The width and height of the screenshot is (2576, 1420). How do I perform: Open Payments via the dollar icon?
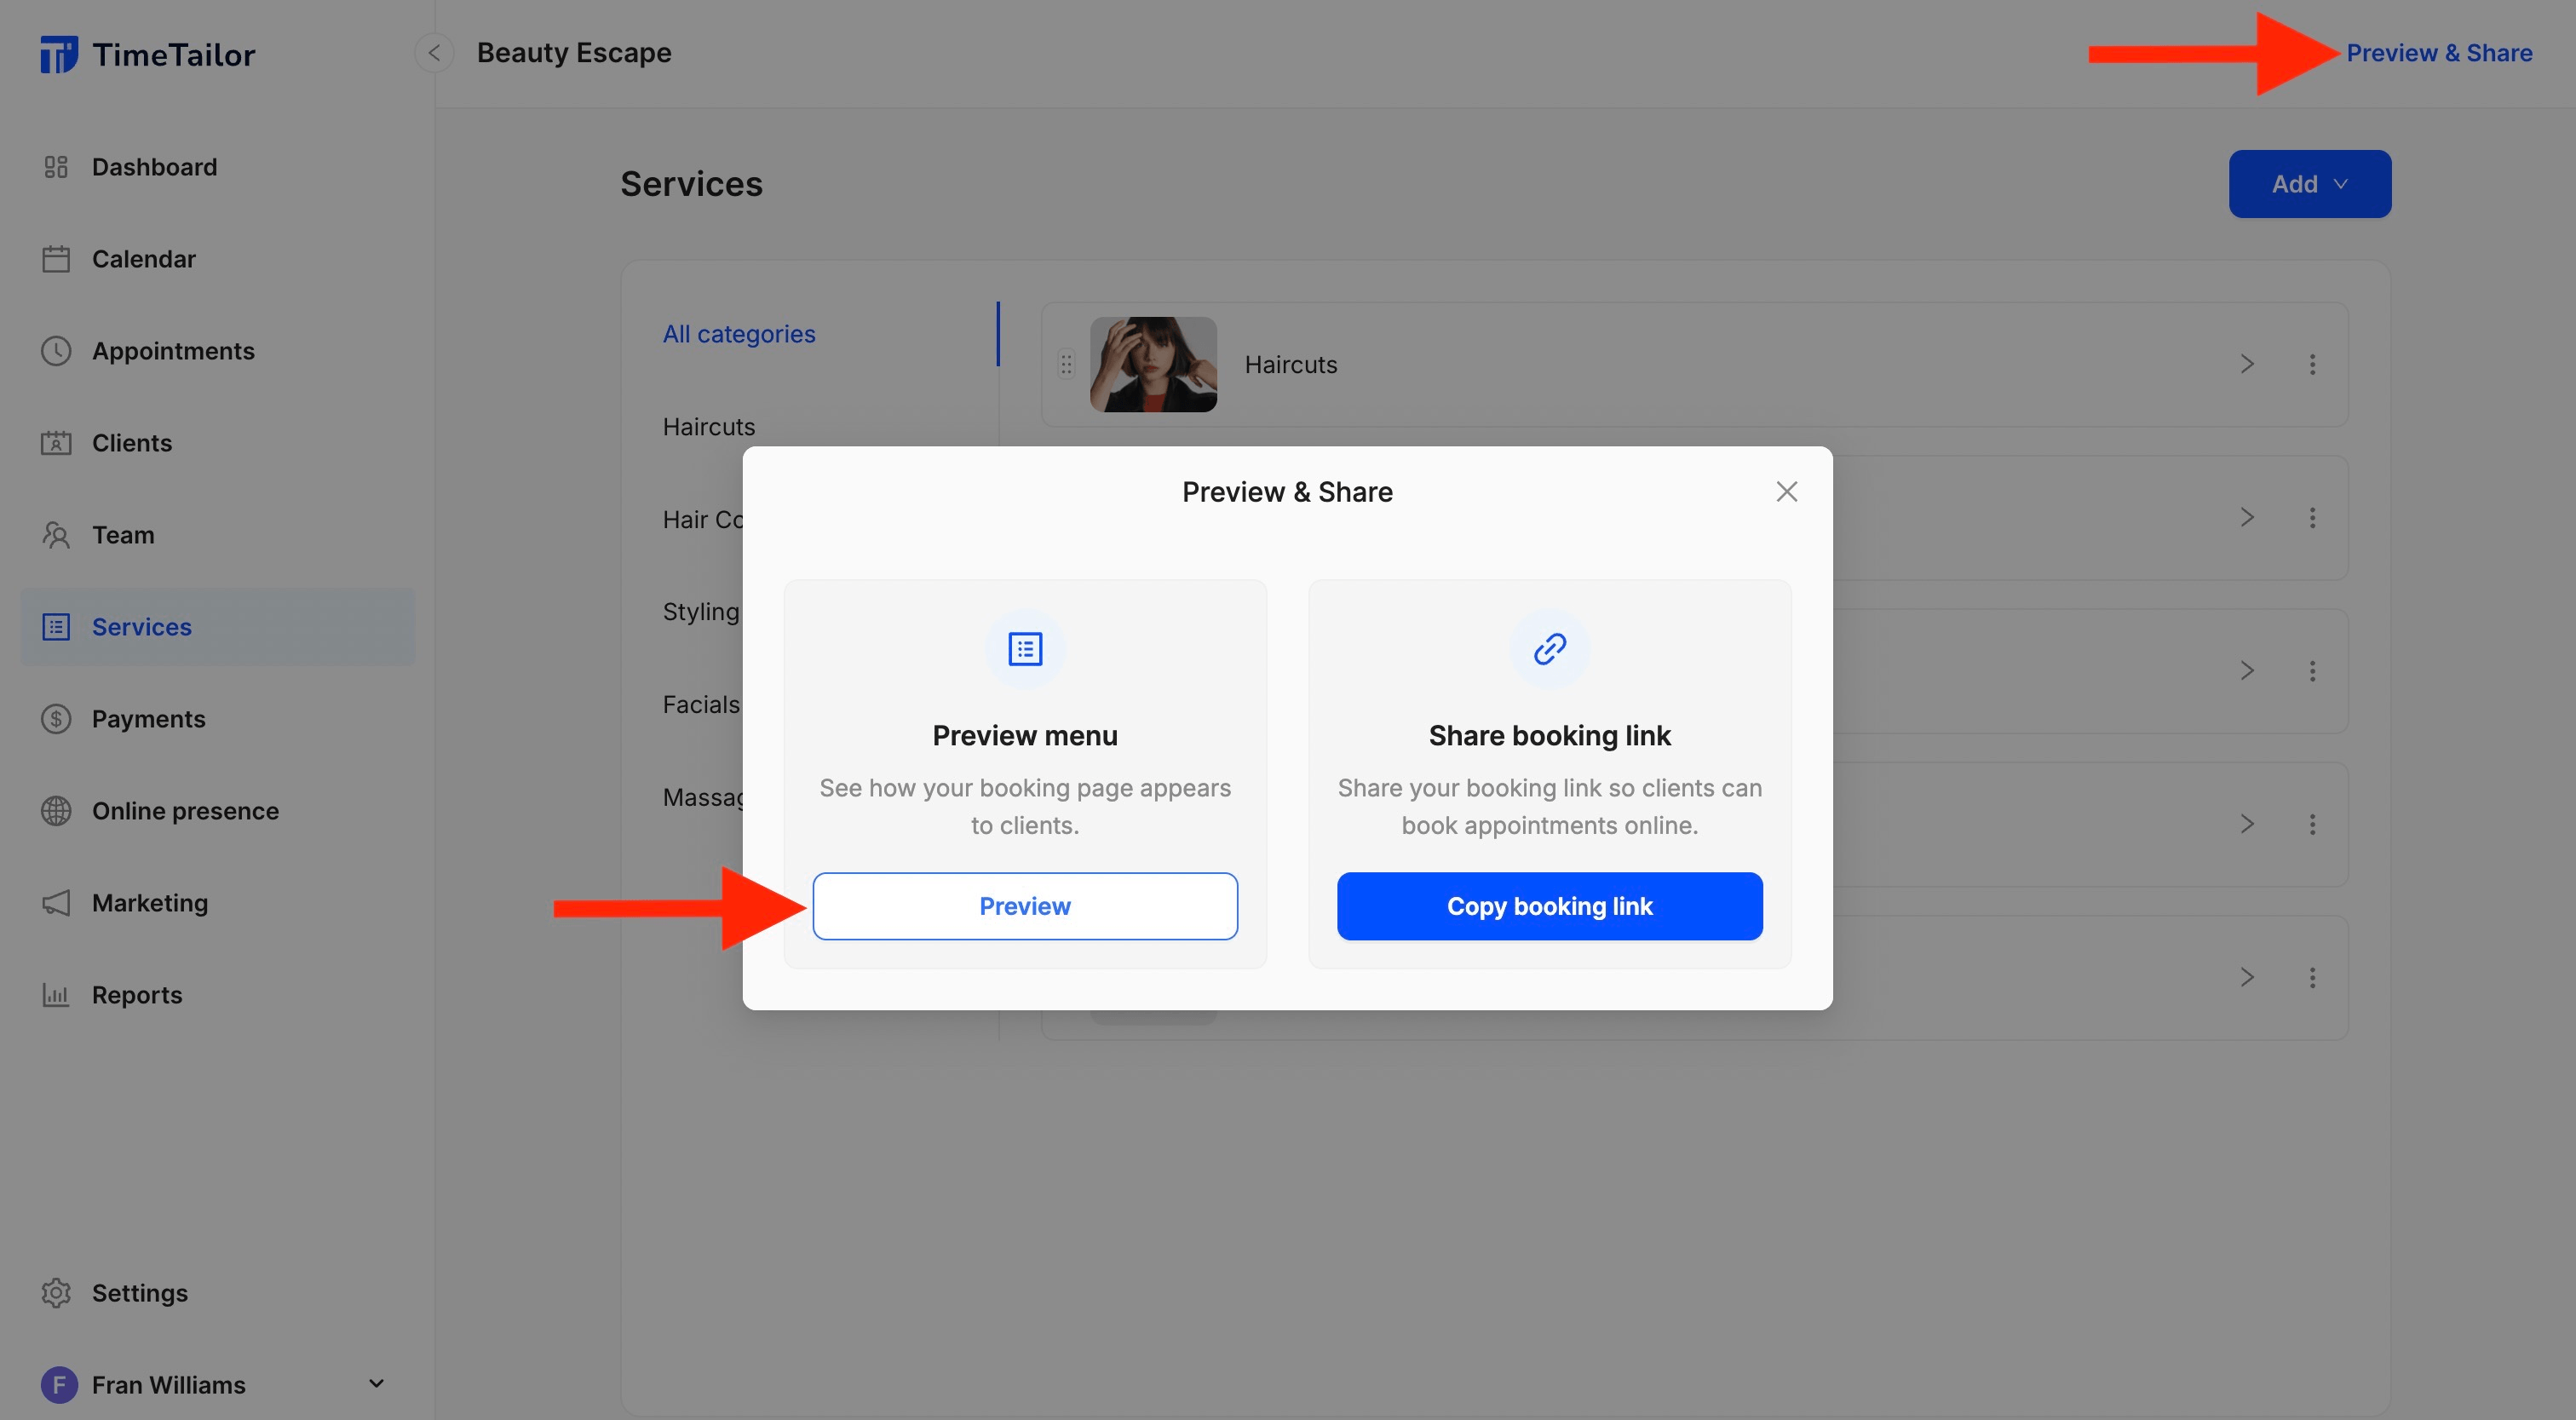(55, 718)
